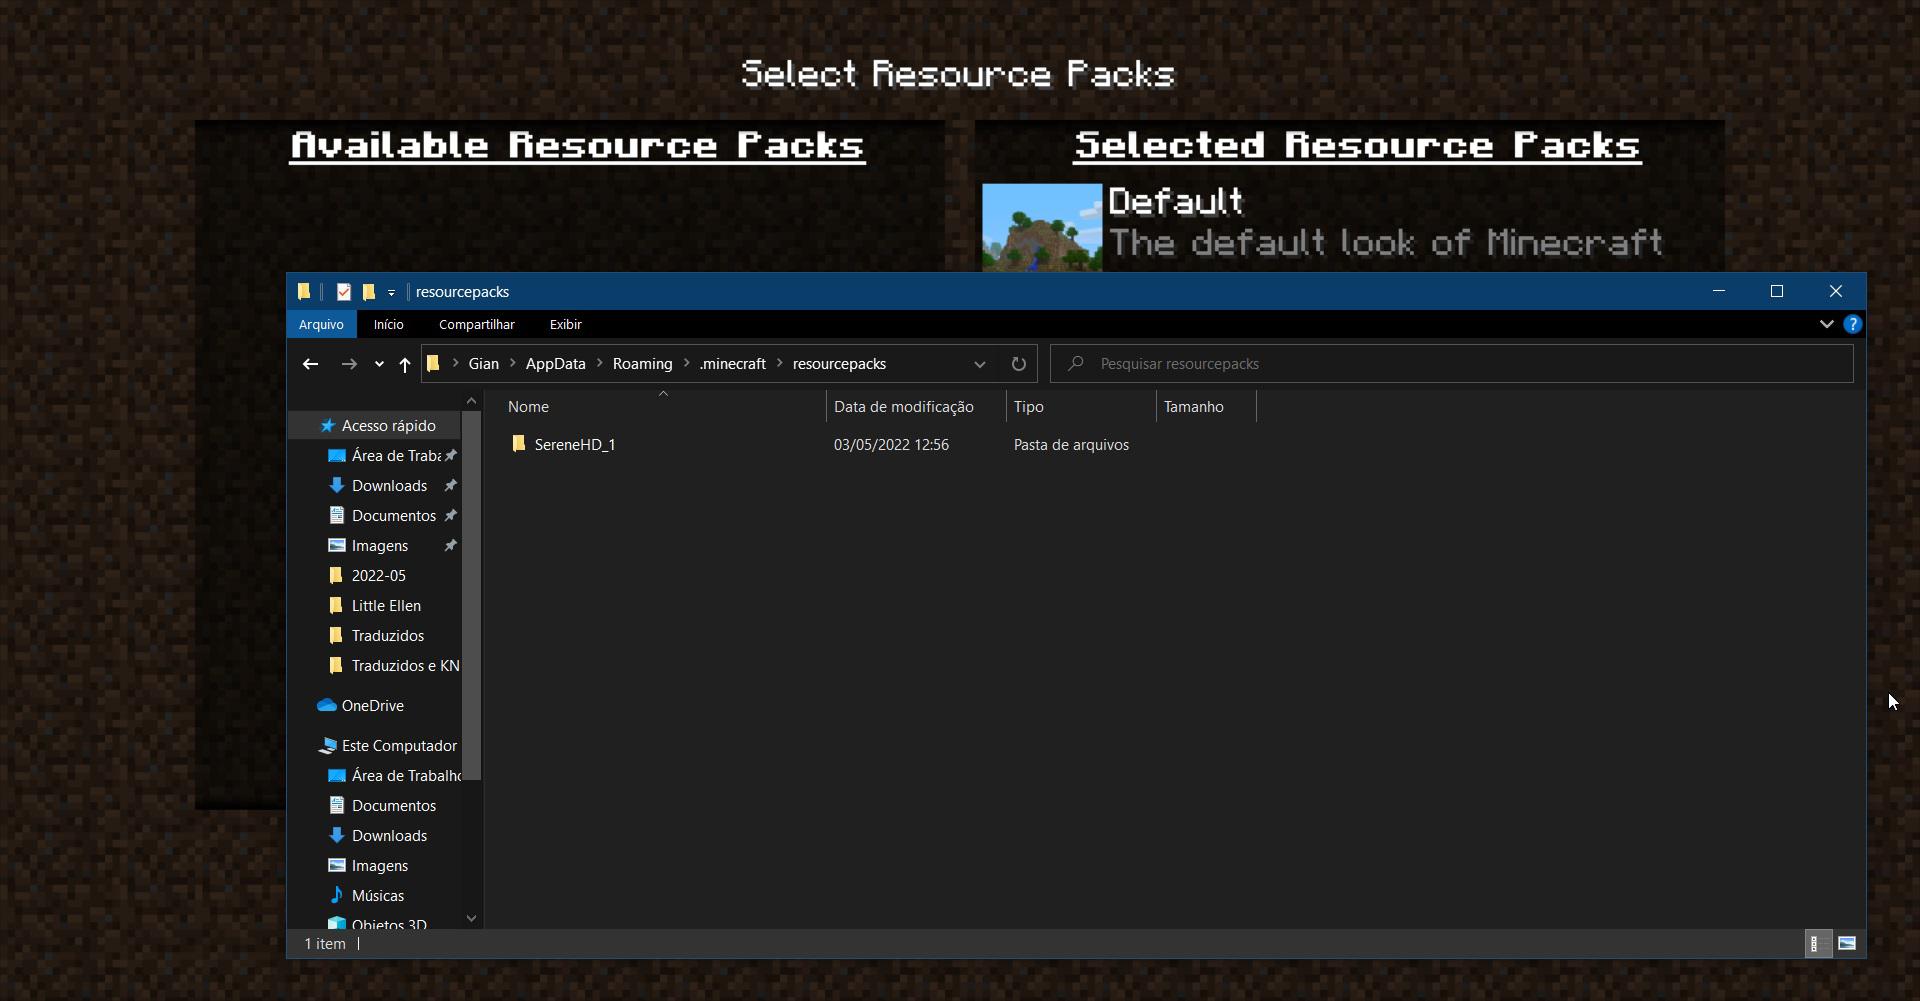Viewport: 1920px width, 1001px height.
Task: Switch to large icons view layout
Action: [x=1846, y=943]
